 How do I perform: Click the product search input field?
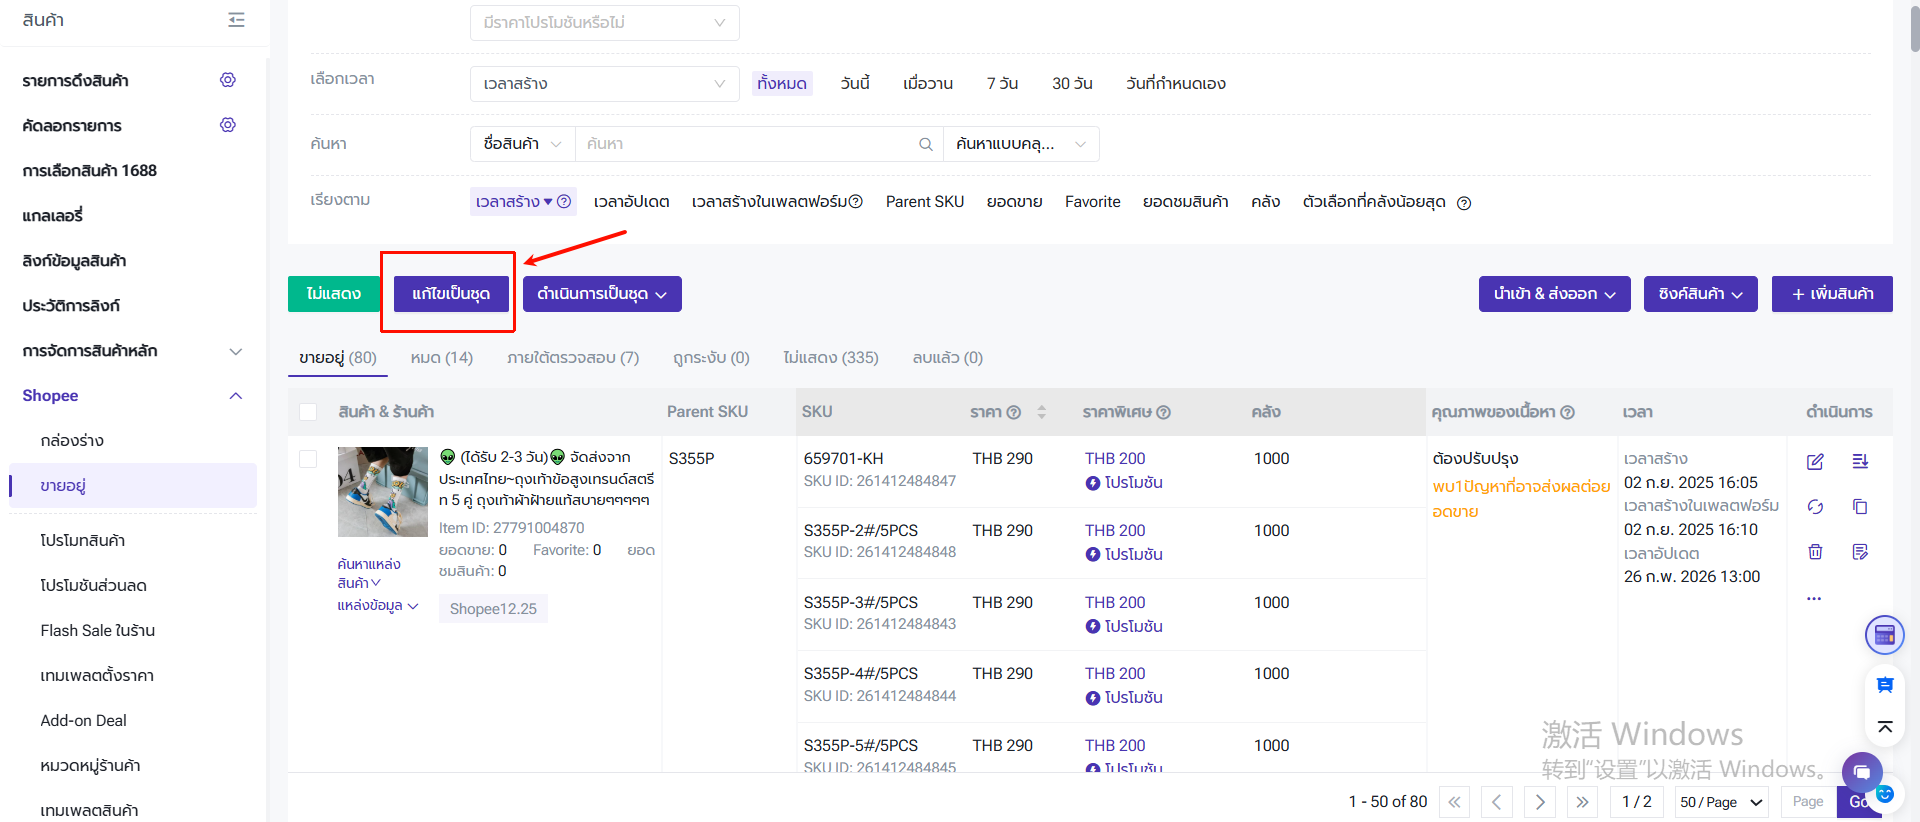coord(750,144)
